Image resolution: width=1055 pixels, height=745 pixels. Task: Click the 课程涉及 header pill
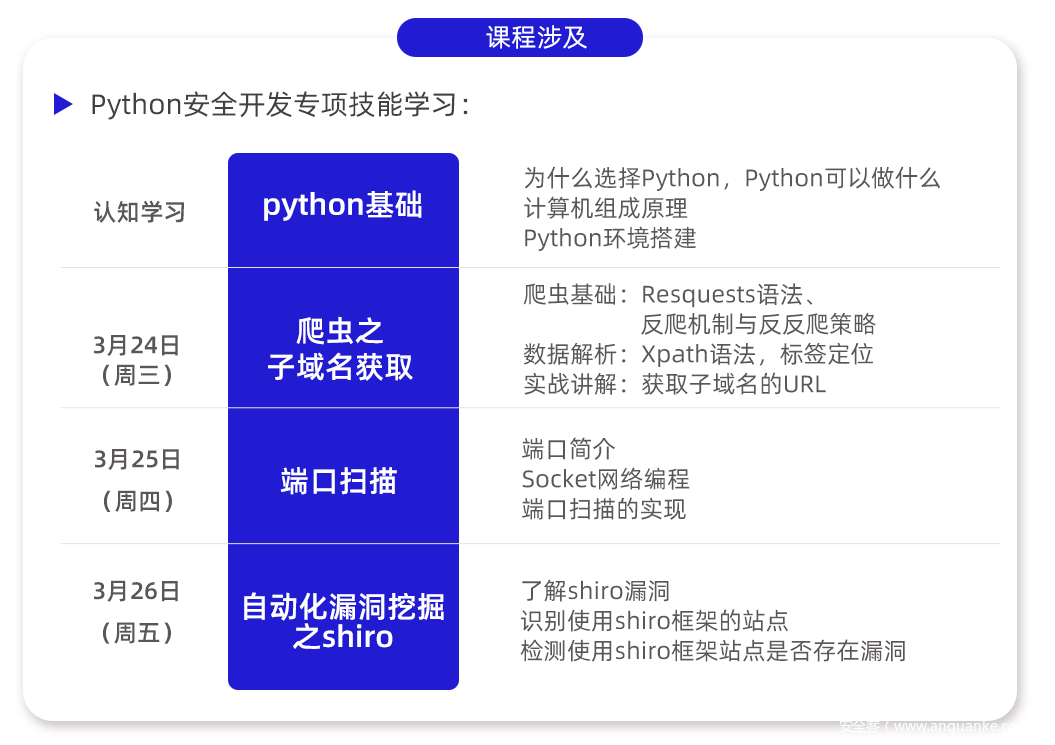click(519, 38)
